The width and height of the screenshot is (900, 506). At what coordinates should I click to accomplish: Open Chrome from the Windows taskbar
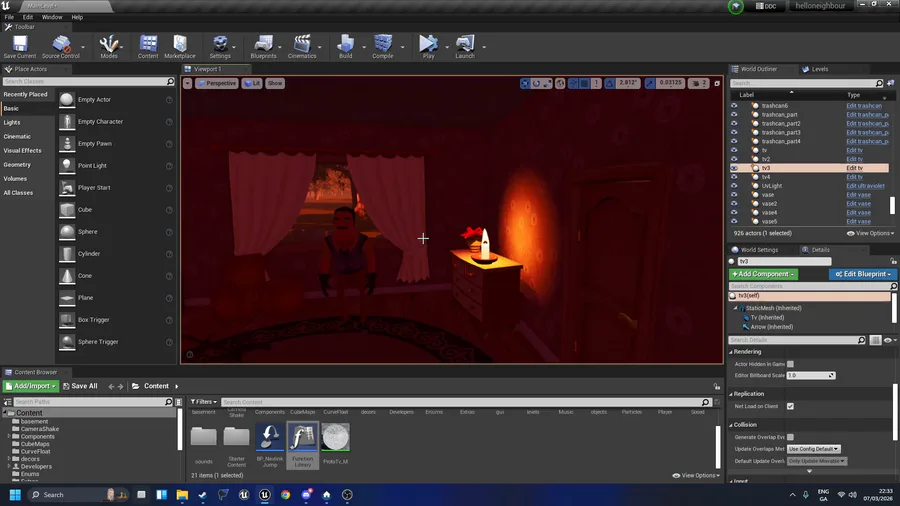[x=285, y=495]
